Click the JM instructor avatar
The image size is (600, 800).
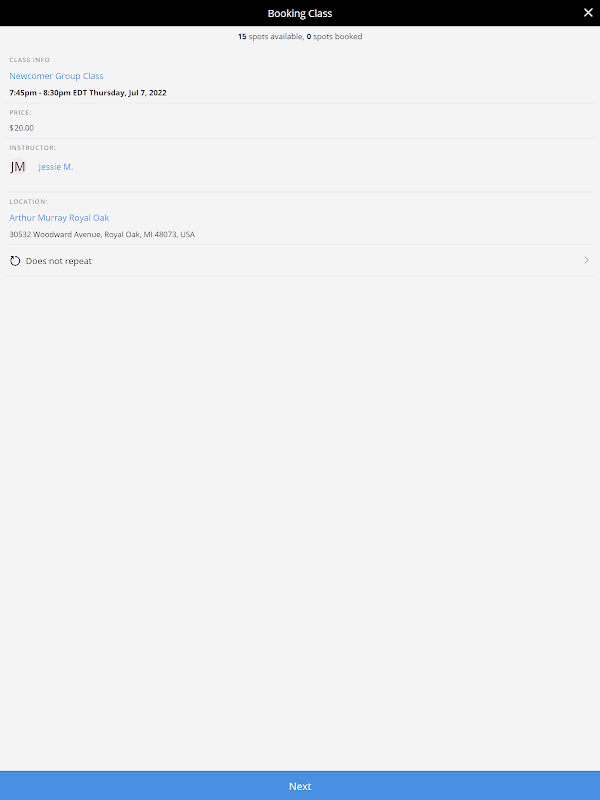point(18,167)
